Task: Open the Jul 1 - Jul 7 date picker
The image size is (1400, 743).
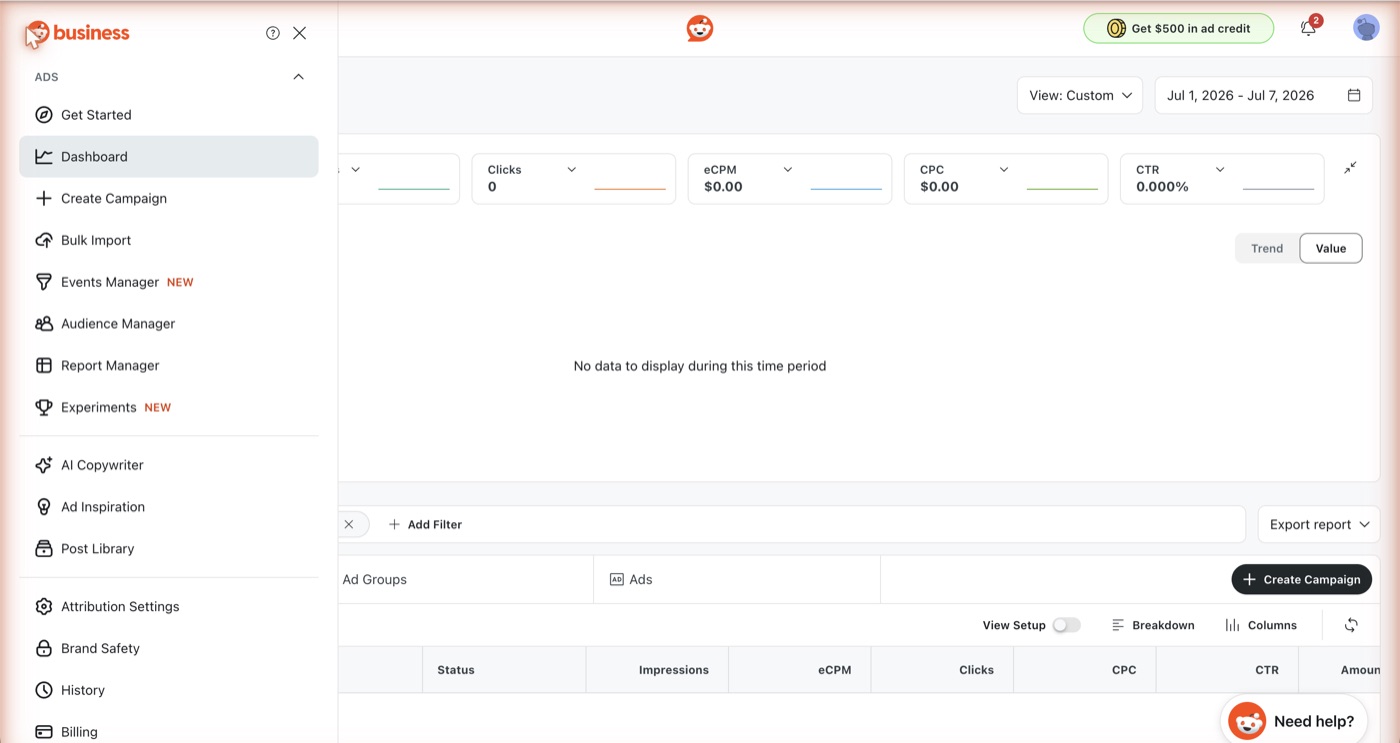Action: [x=1264, y=95]
